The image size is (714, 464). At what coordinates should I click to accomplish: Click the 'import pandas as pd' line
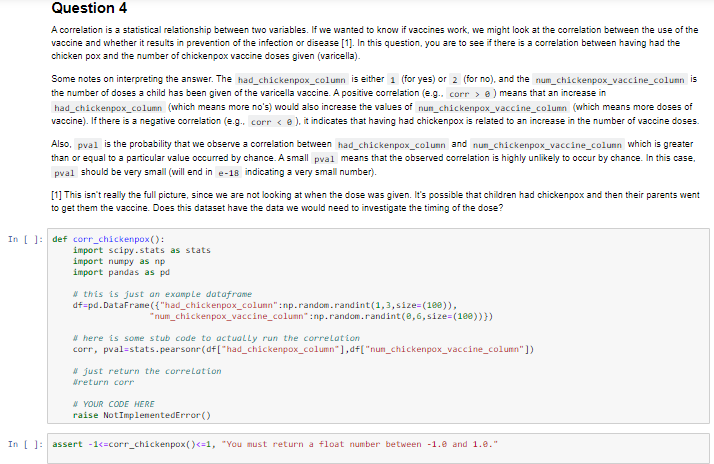(121, 272)
